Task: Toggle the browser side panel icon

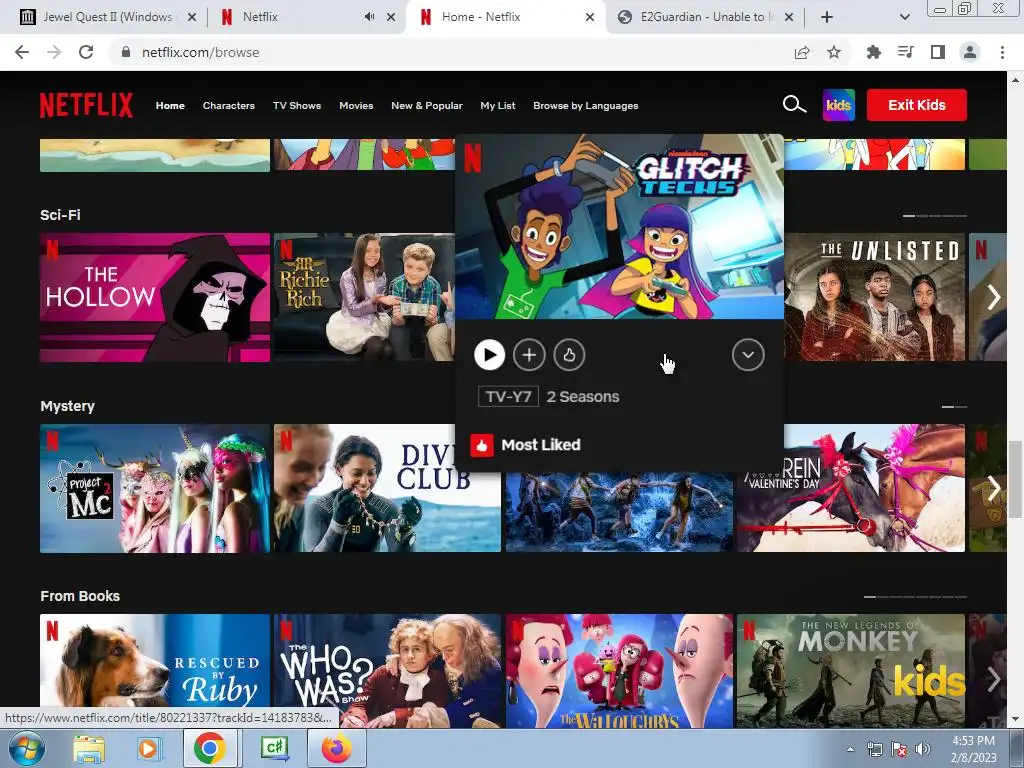Action: pos(938,52)
